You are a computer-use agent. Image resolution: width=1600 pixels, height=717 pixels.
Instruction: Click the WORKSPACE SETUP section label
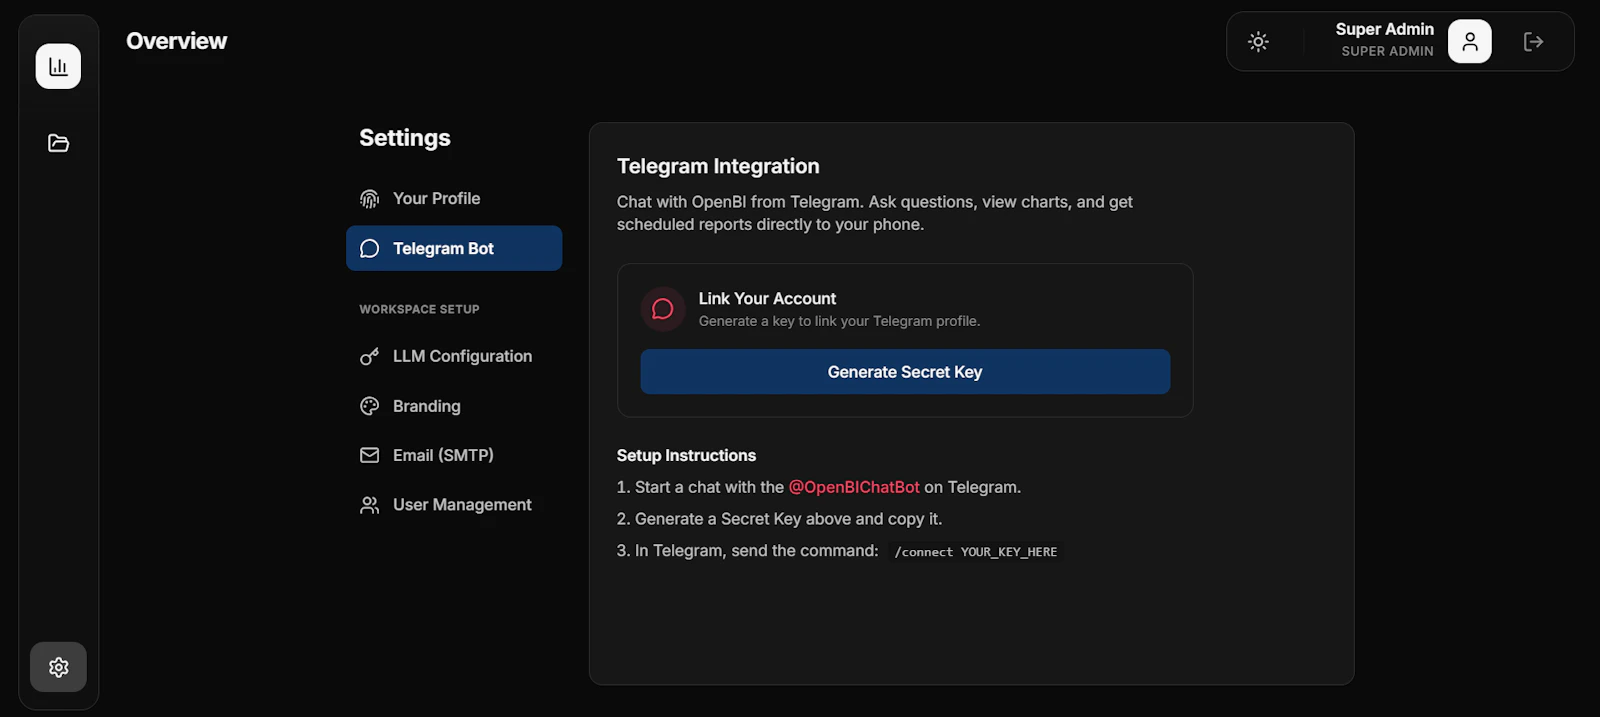[419, 309]
